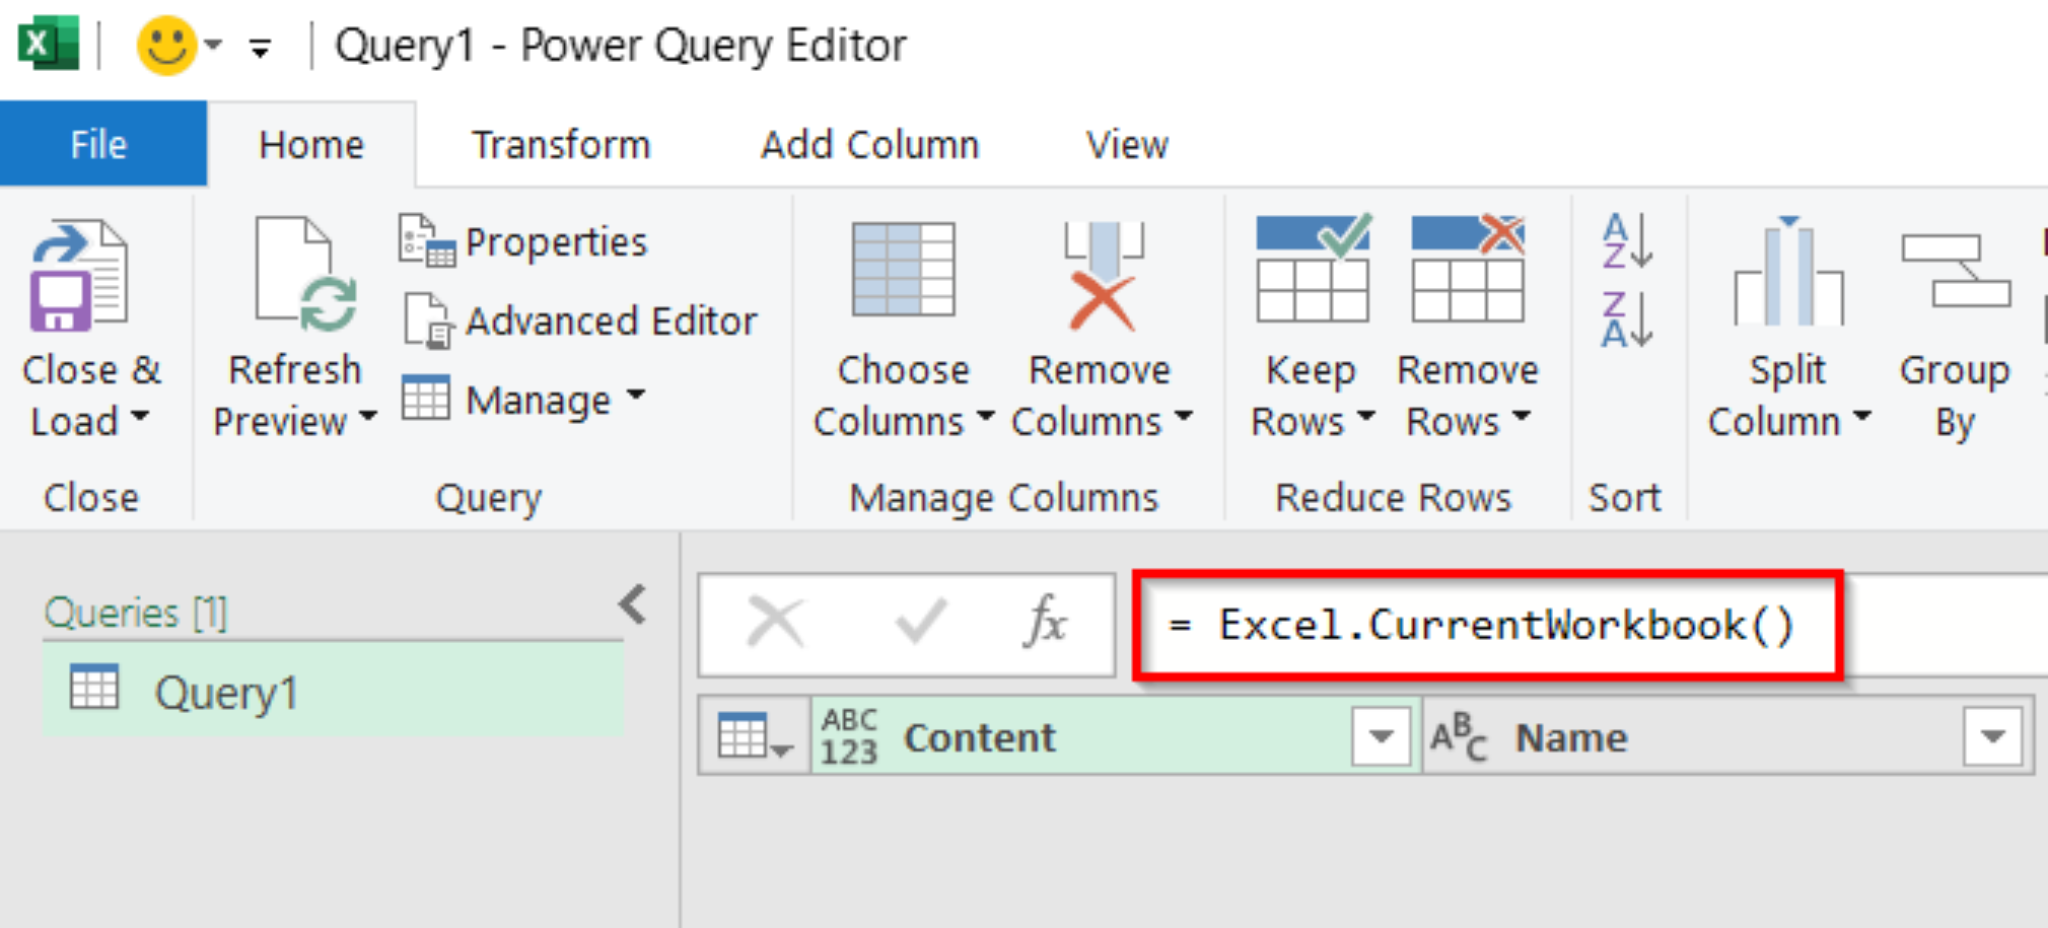
Task: Change the Name column data type icon
Action: [1459, 737]
